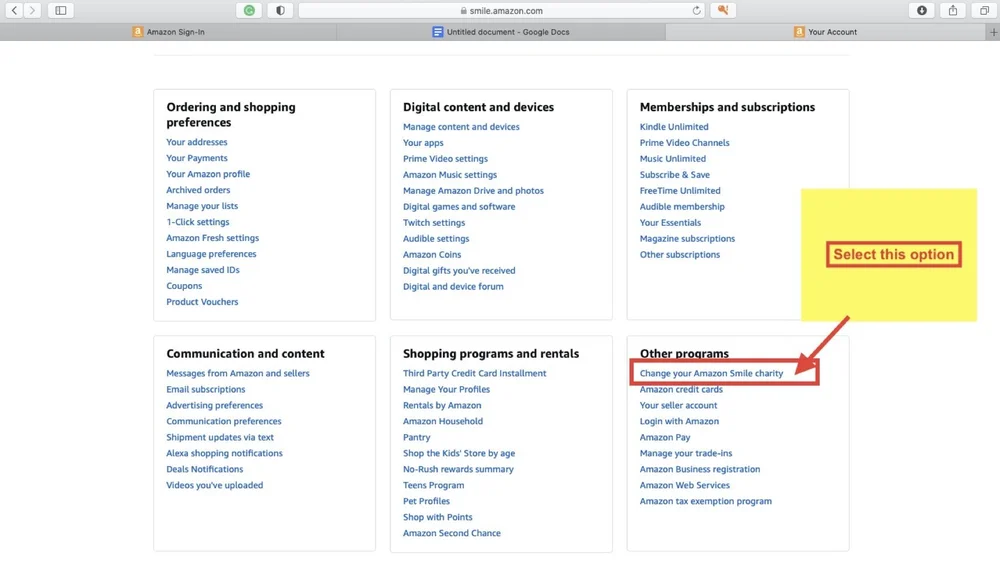Add a new tab with the plus button

993,32
